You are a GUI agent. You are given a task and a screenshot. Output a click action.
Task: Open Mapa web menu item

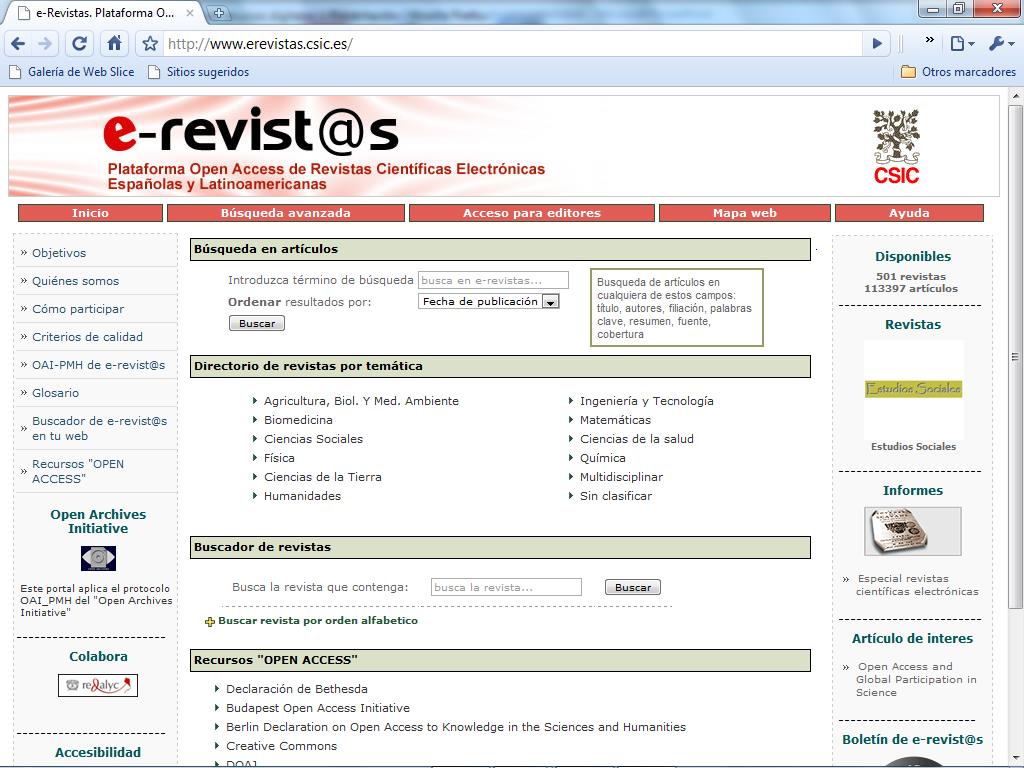pos(744,213)
